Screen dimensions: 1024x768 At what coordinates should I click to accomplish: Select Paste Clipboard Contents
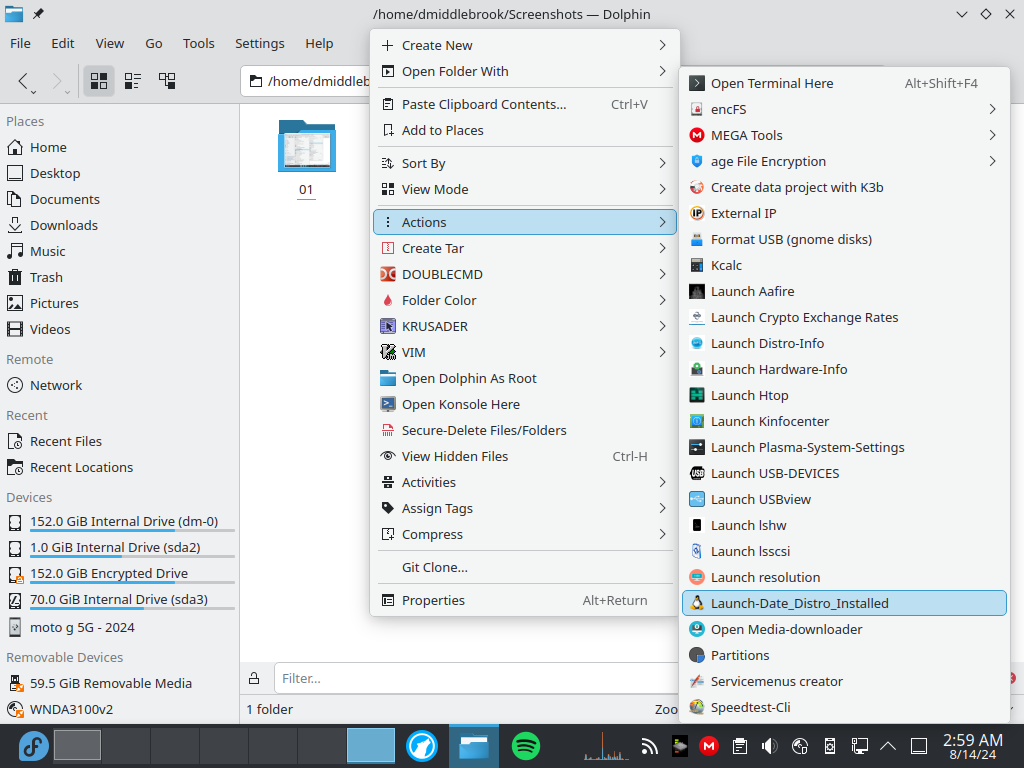click(524, 104)
